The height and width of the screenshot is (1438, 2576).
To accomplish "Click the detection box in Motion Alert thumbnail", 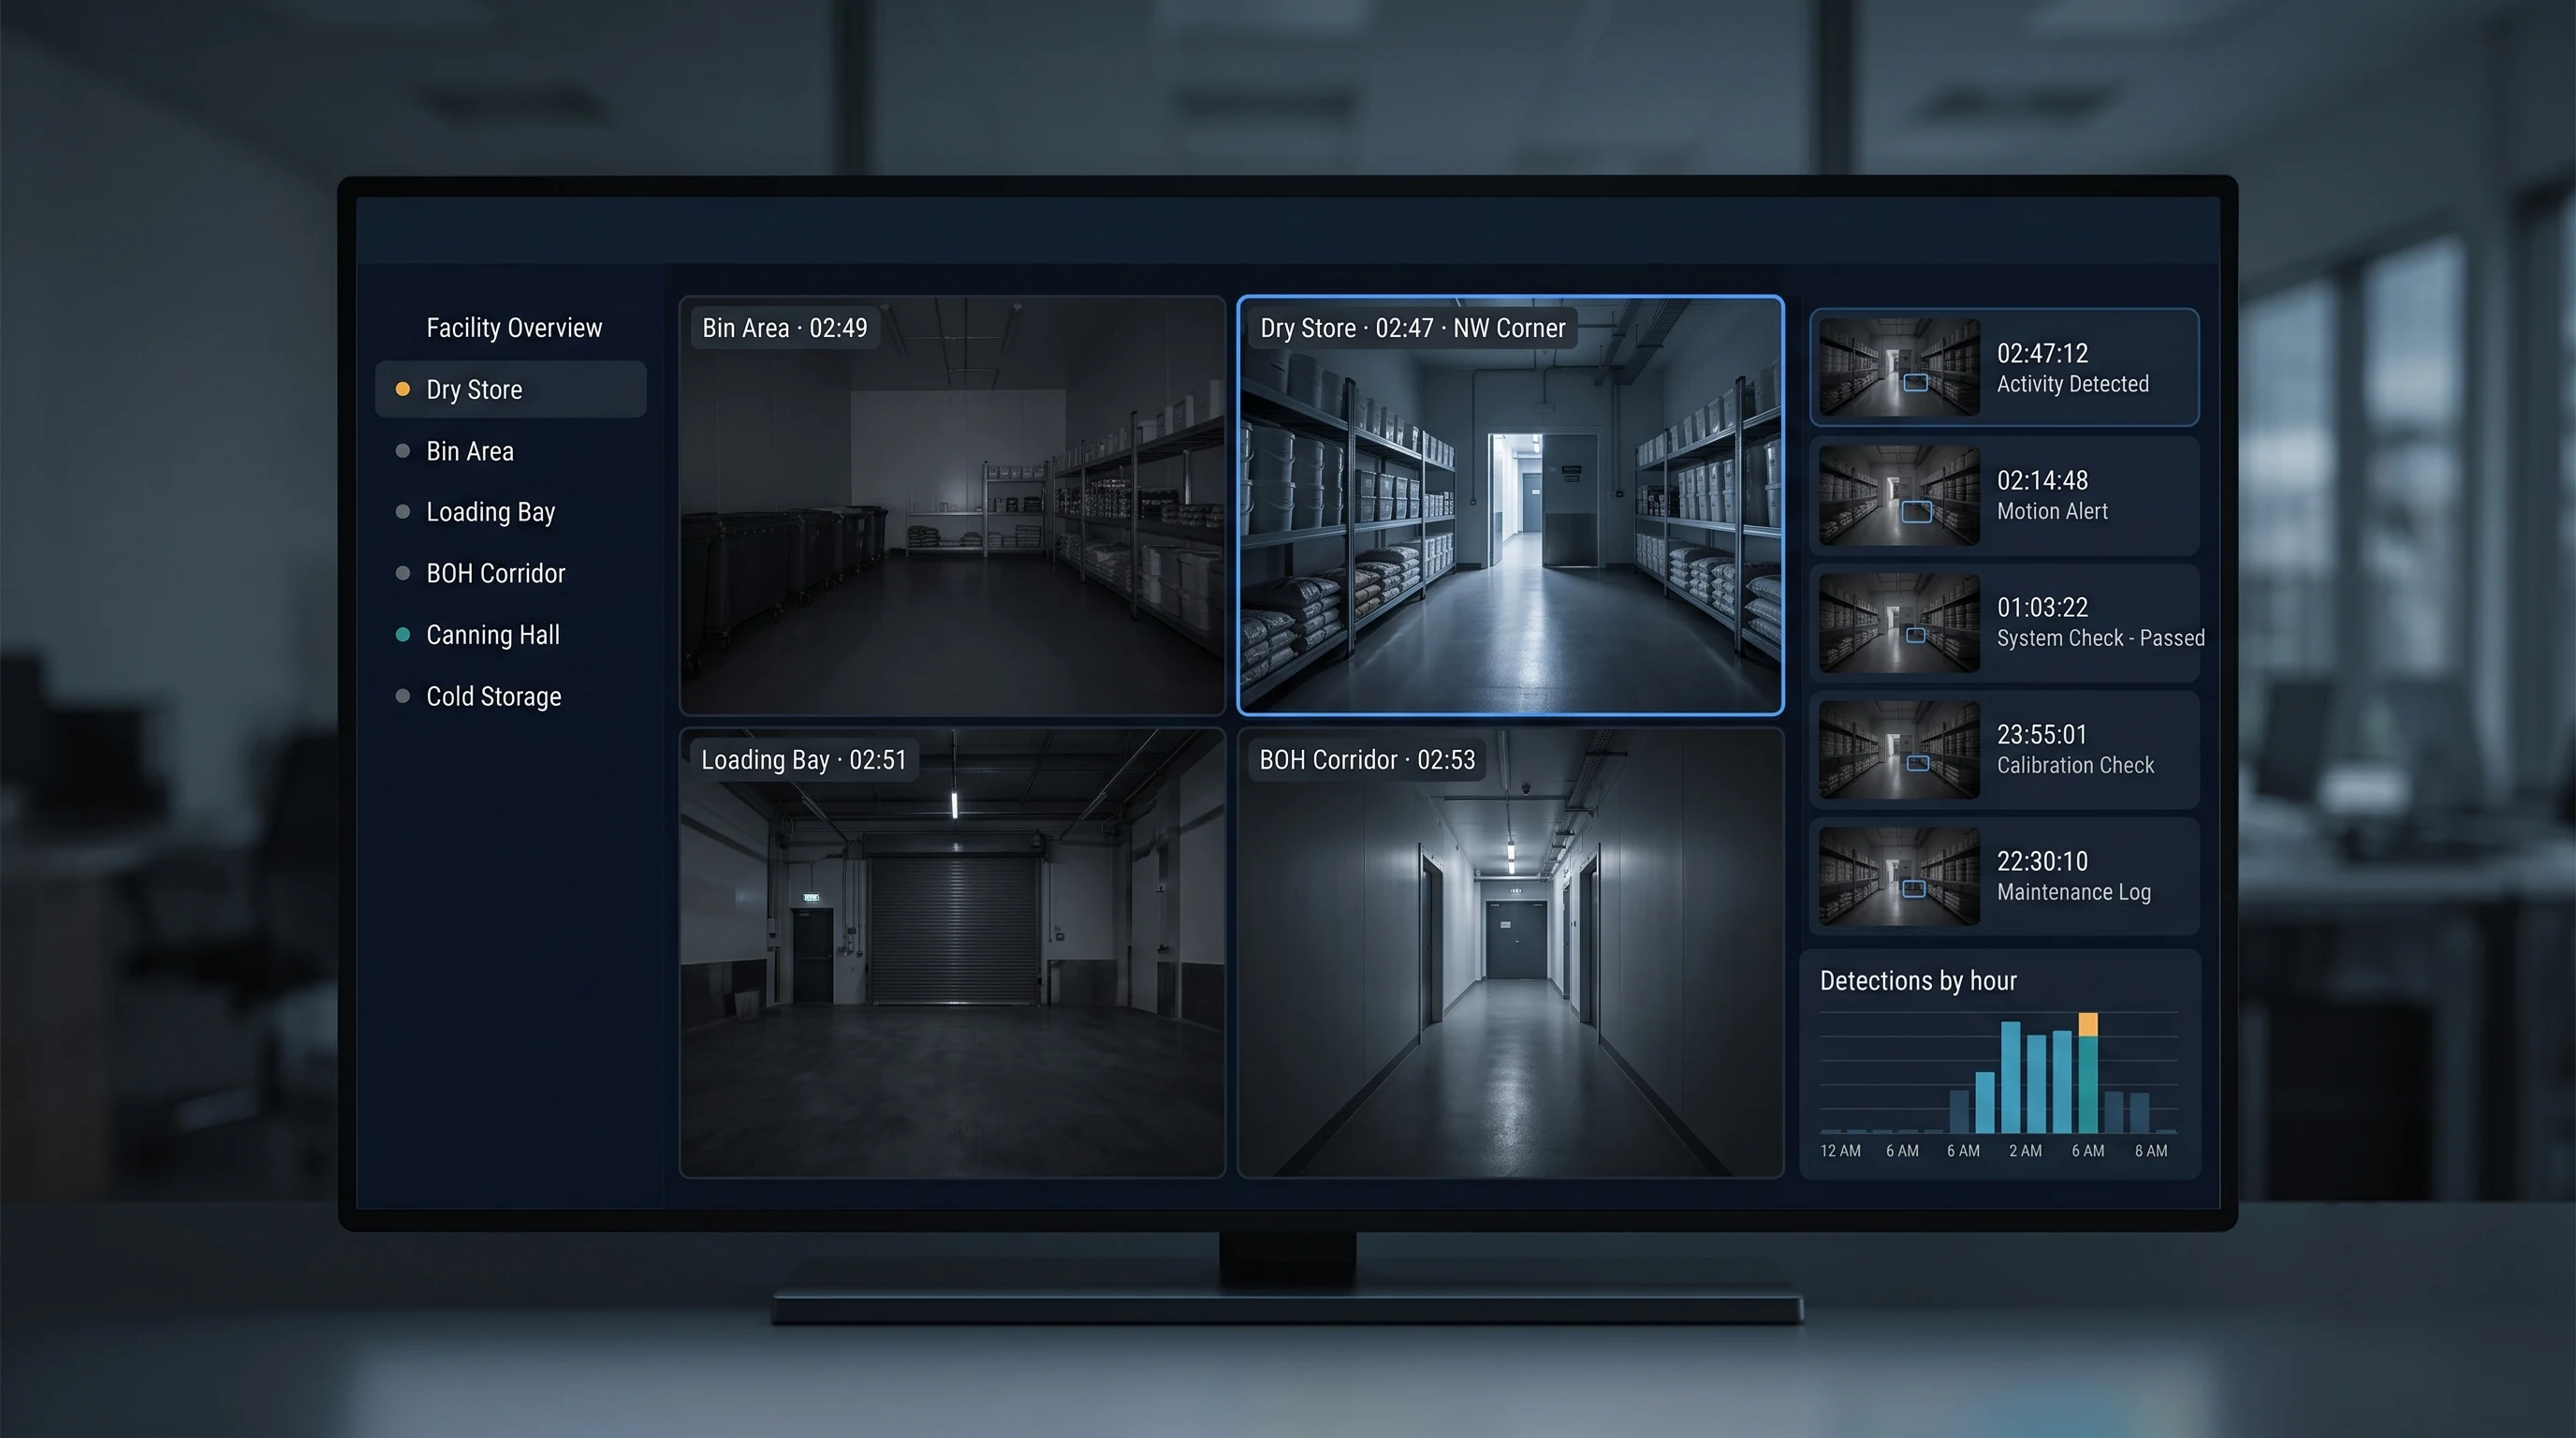I will 1916,512.
